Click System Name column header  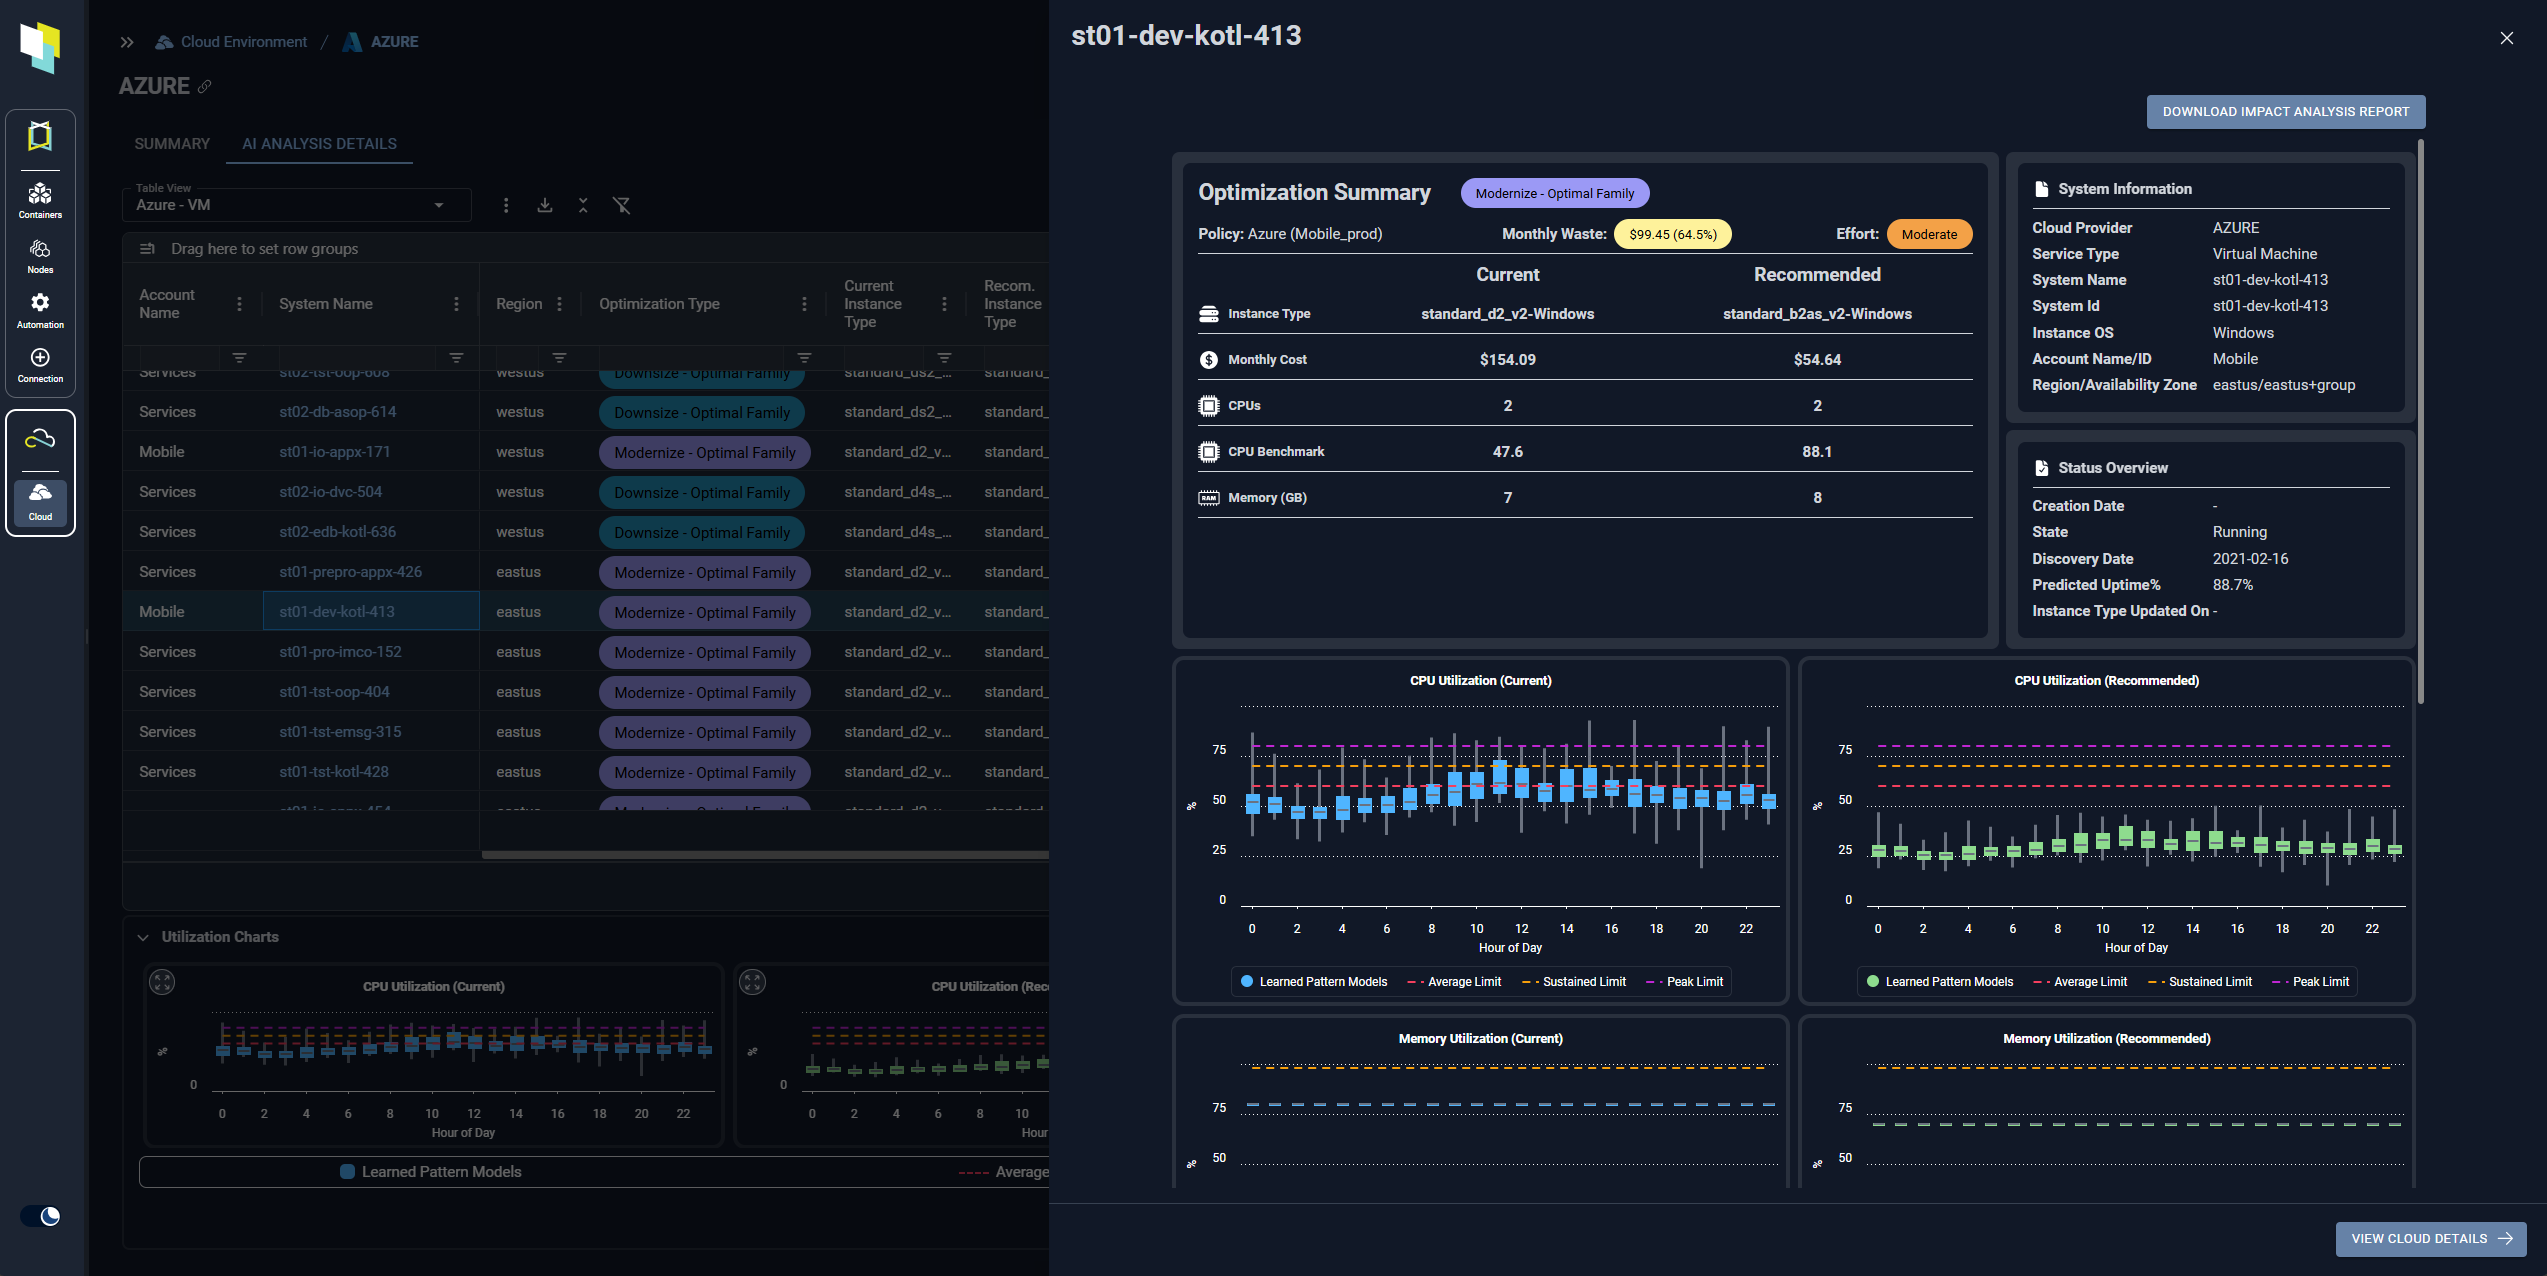tap(326, 304)
